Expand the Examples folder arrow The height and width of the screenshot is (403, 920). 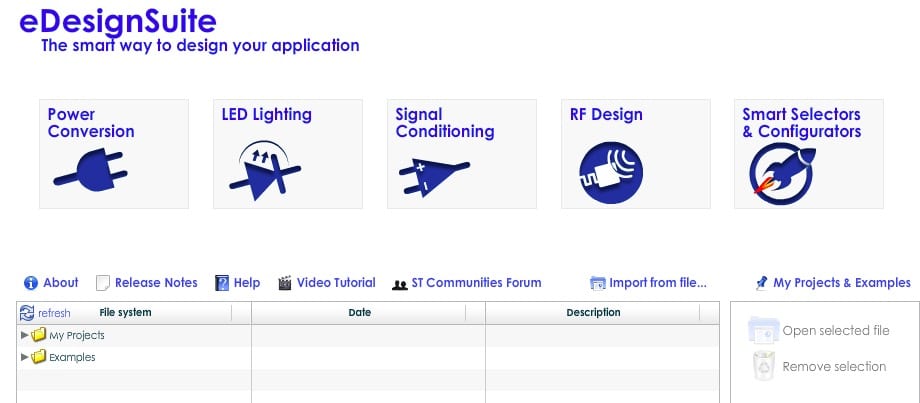pos(25,357)
